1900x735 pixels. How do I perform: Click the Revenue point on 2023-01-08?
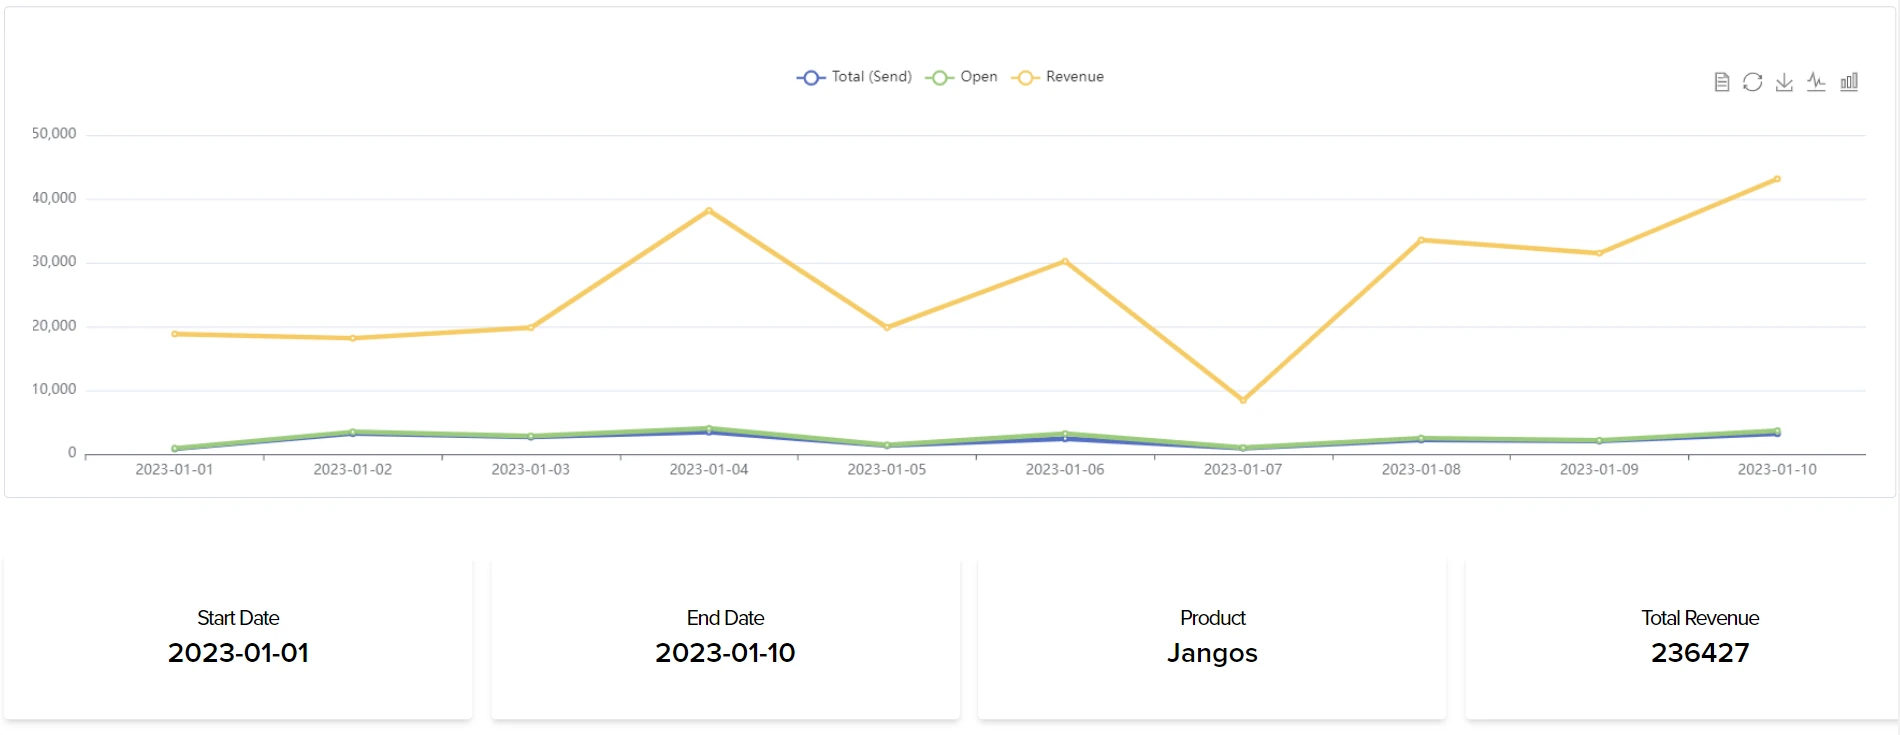click(1421, 240)
